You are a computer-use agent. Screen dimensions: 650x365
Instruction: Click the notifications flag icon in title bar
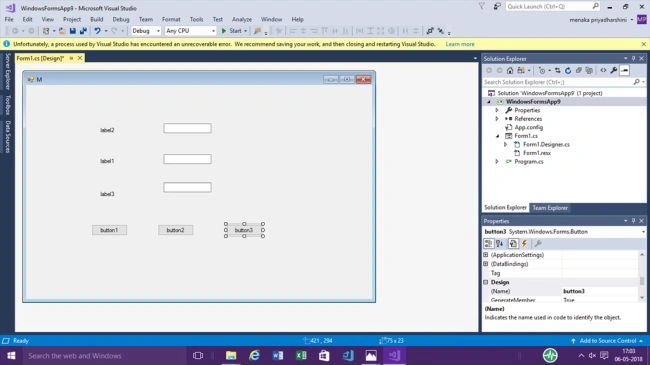482,6
